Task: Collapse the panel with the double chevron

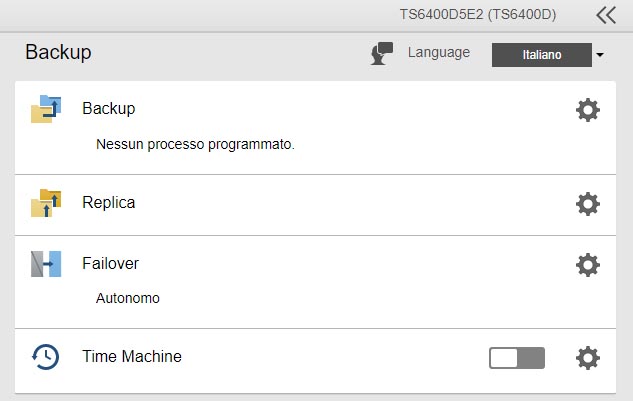Action: tap(606, 15)
